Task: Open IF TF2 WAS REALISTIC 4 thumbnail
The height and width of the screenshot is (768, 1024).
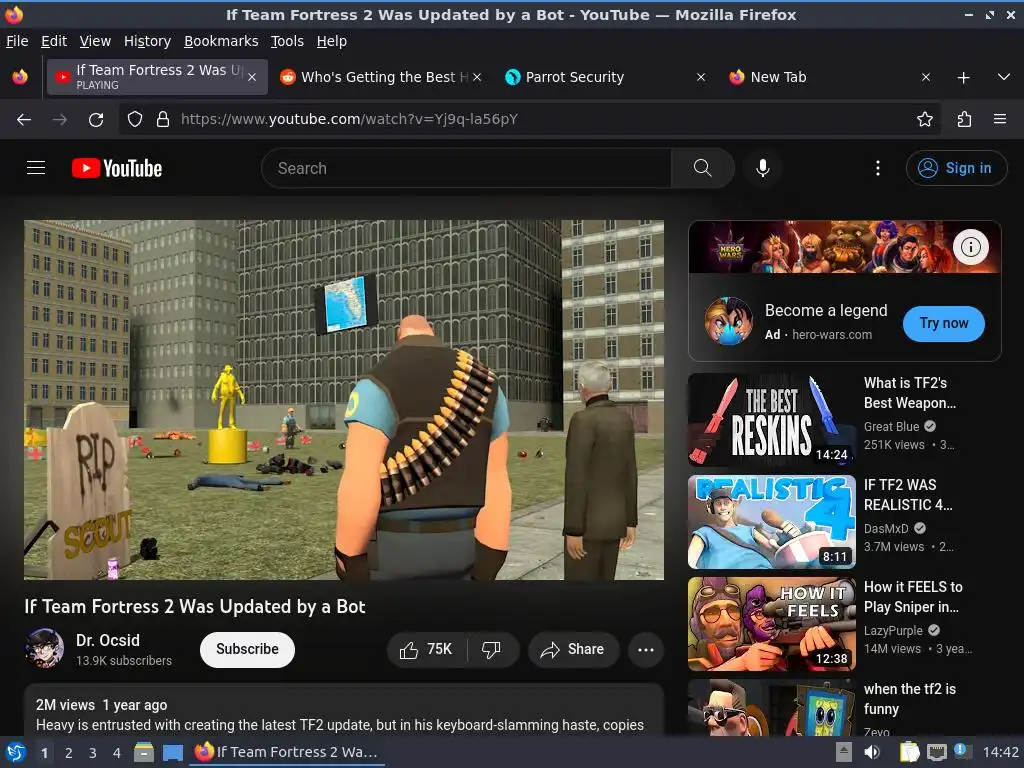Action: click(771, 522)
